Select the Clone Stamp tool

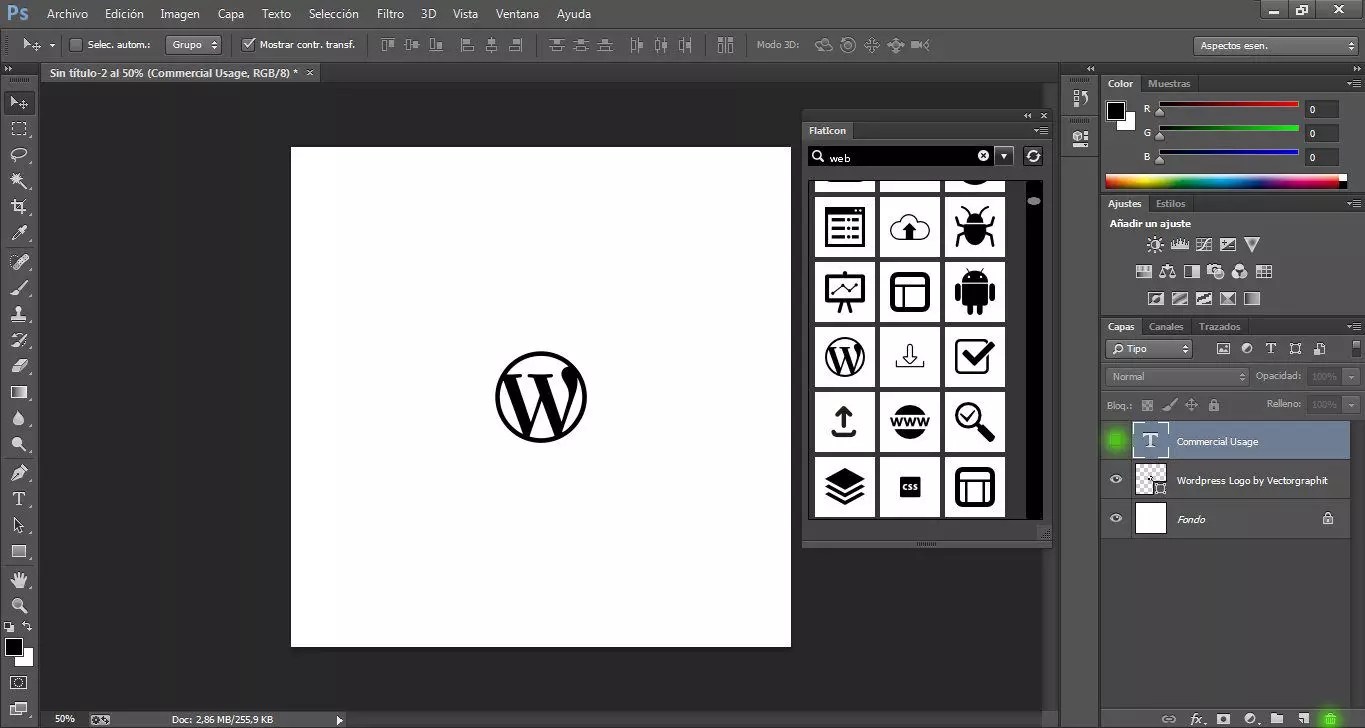pos(19,314)
